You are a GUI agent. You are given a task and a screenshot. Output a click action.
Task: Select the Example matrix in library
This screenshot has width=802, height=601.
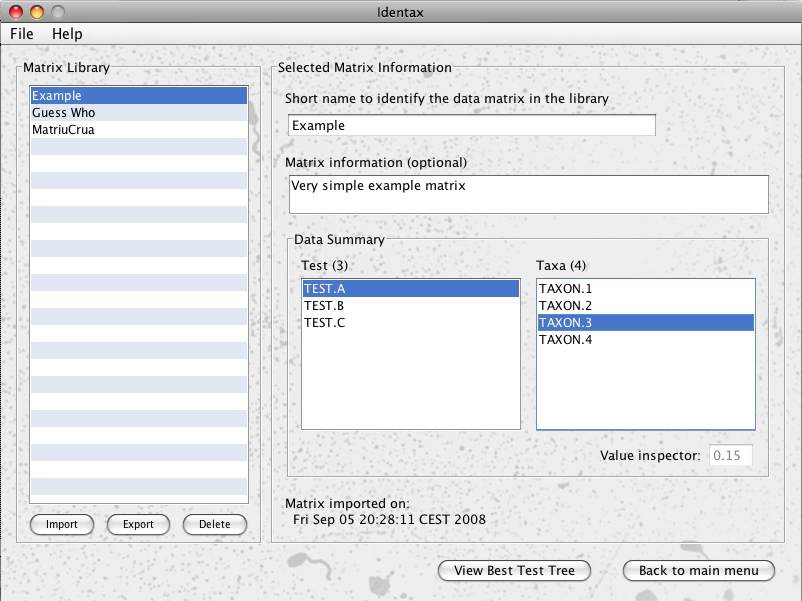tap(139, 96)
